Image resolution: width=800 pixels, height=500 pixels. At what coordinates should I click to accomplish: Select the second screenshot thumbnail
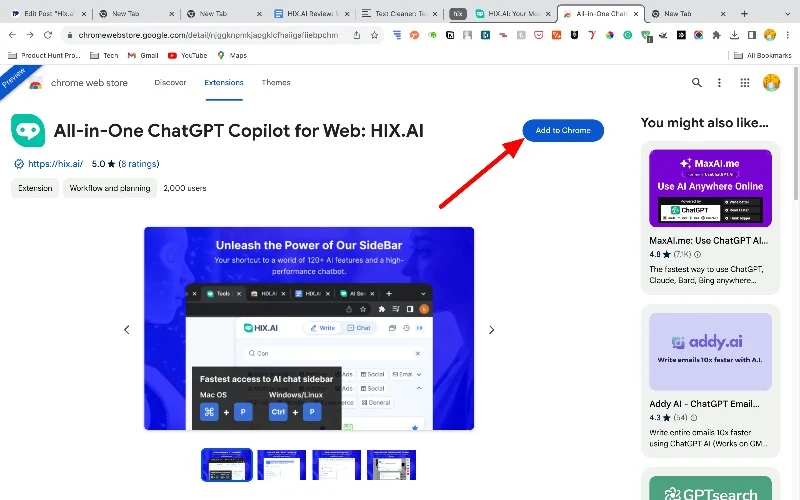point(282,465)
